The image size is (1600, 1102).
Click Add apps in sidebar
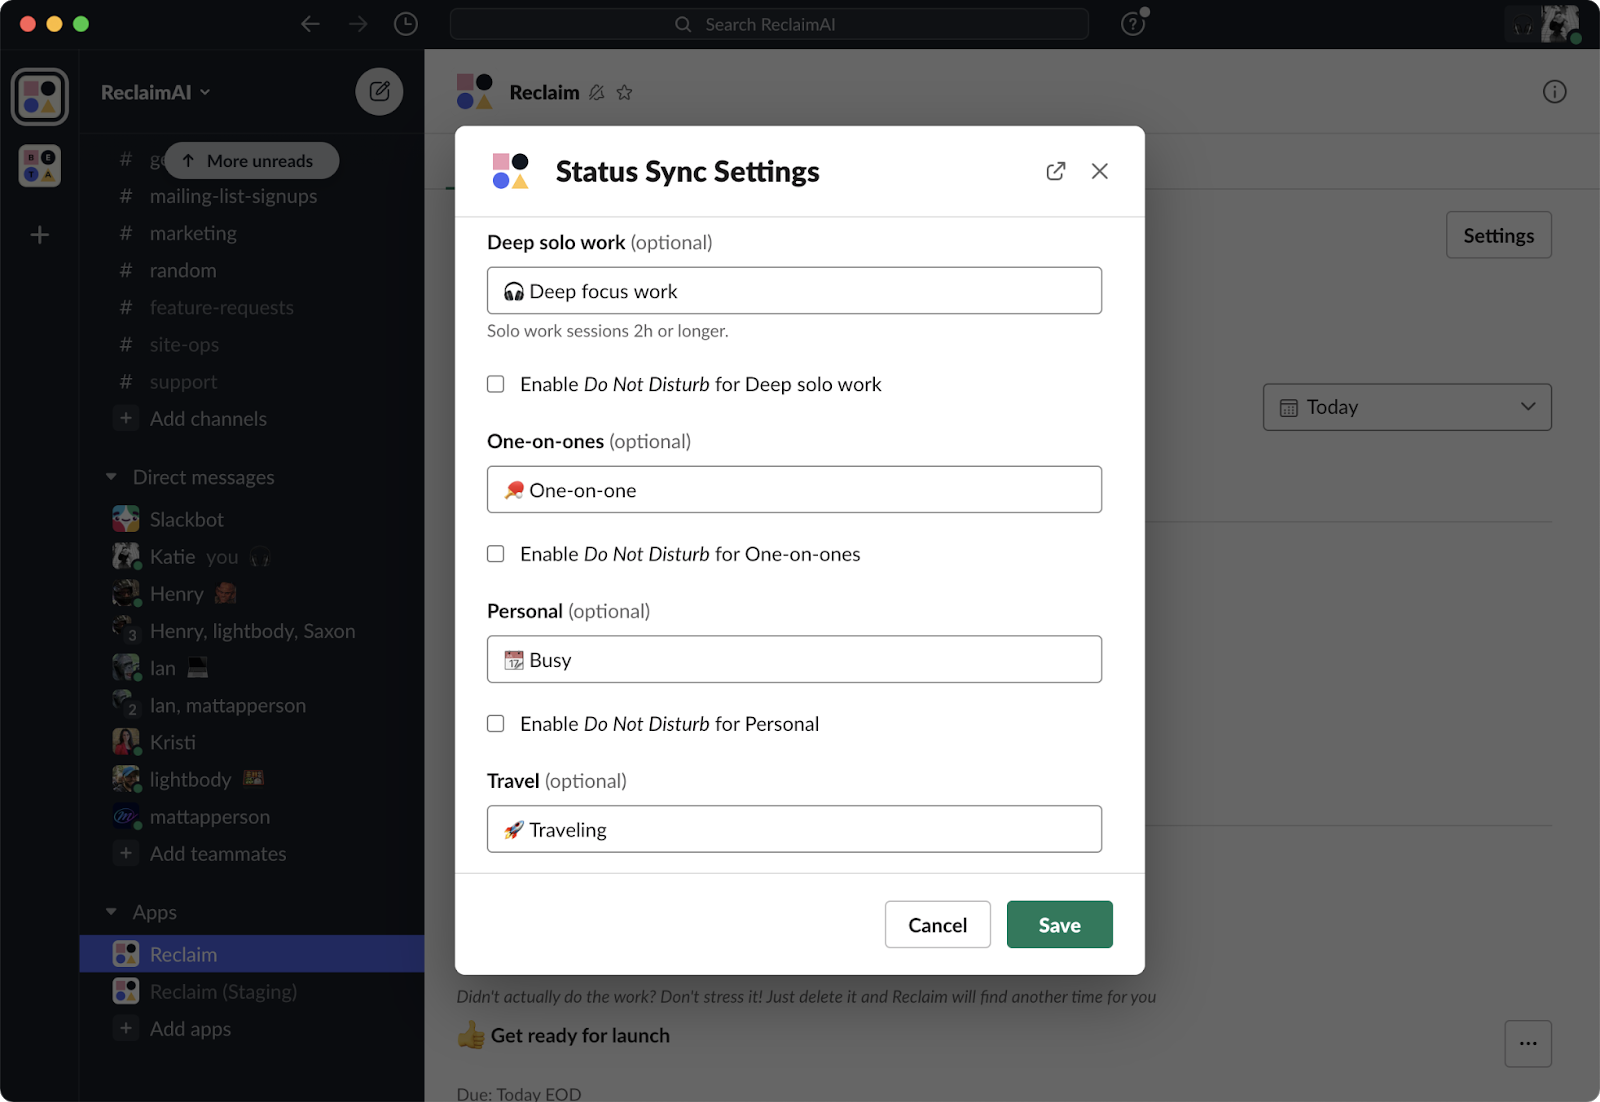coord(190,1029)
